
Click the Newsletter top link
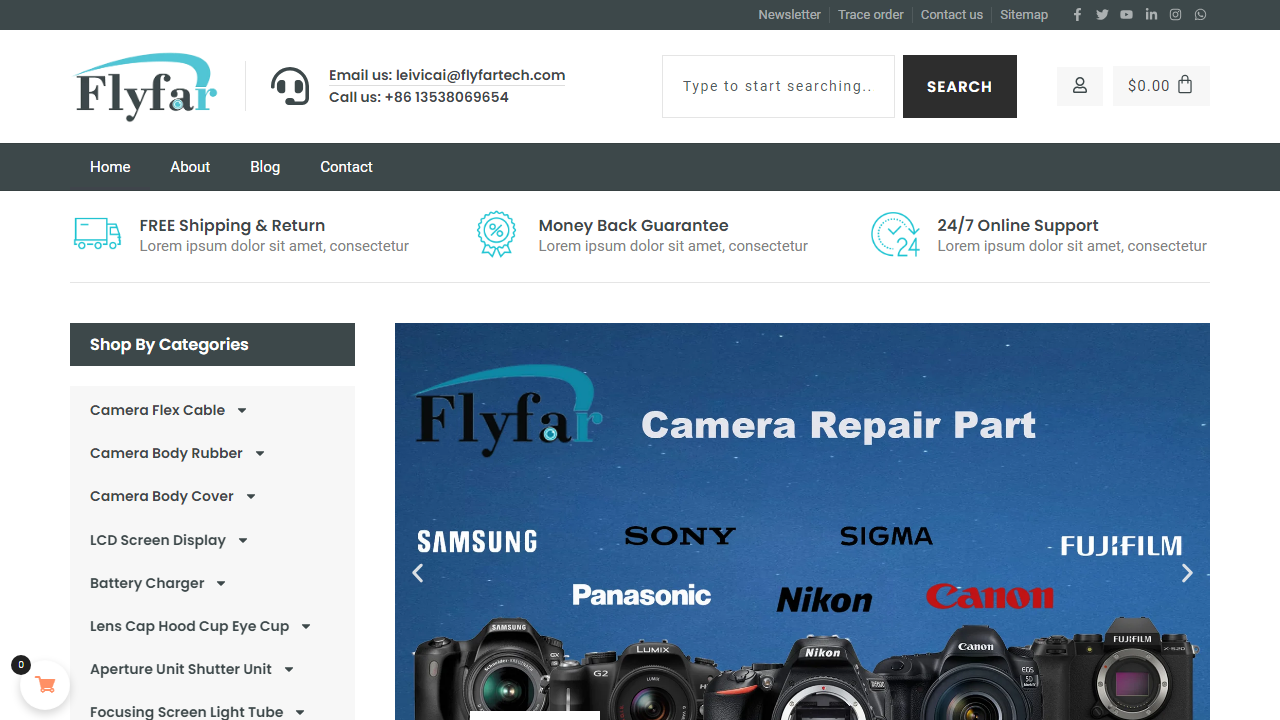click(x=789, y=15)
